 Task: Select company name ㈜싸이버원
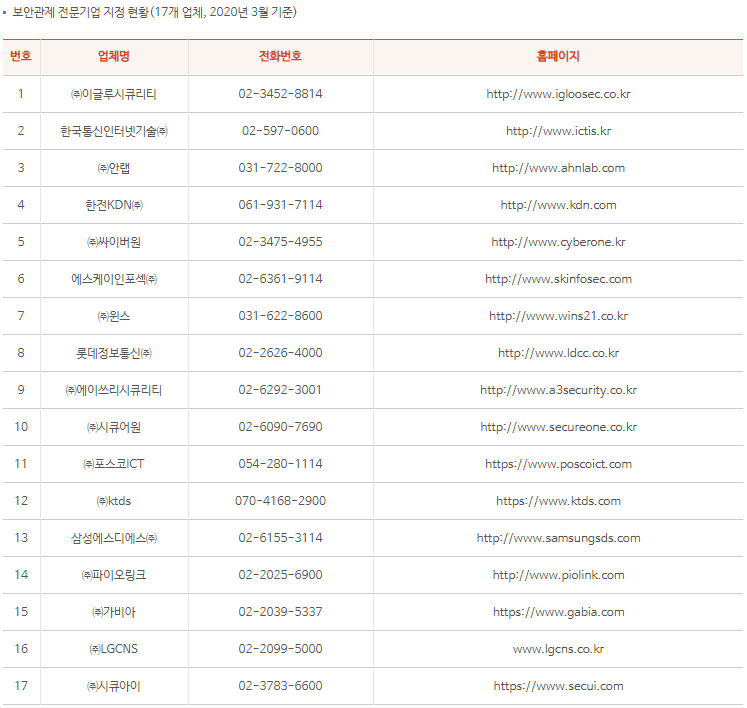113,242
